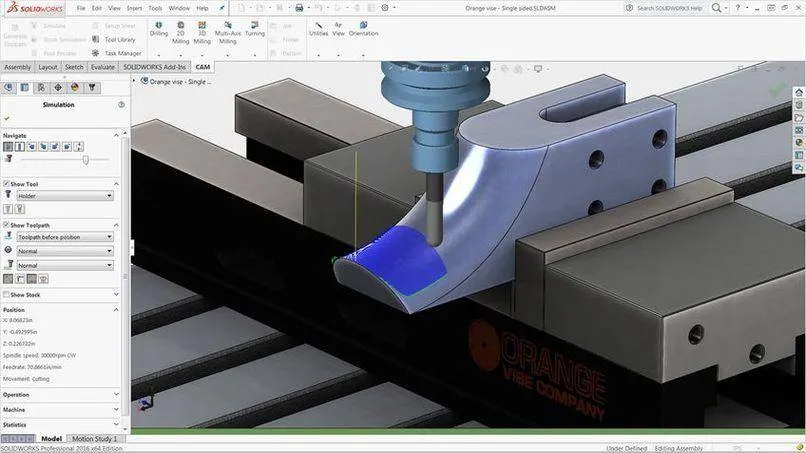The image size is (806, 453).
Task: Switch to the SOLIDWORKS Add-Ins tab
Action: coord(154,67)
